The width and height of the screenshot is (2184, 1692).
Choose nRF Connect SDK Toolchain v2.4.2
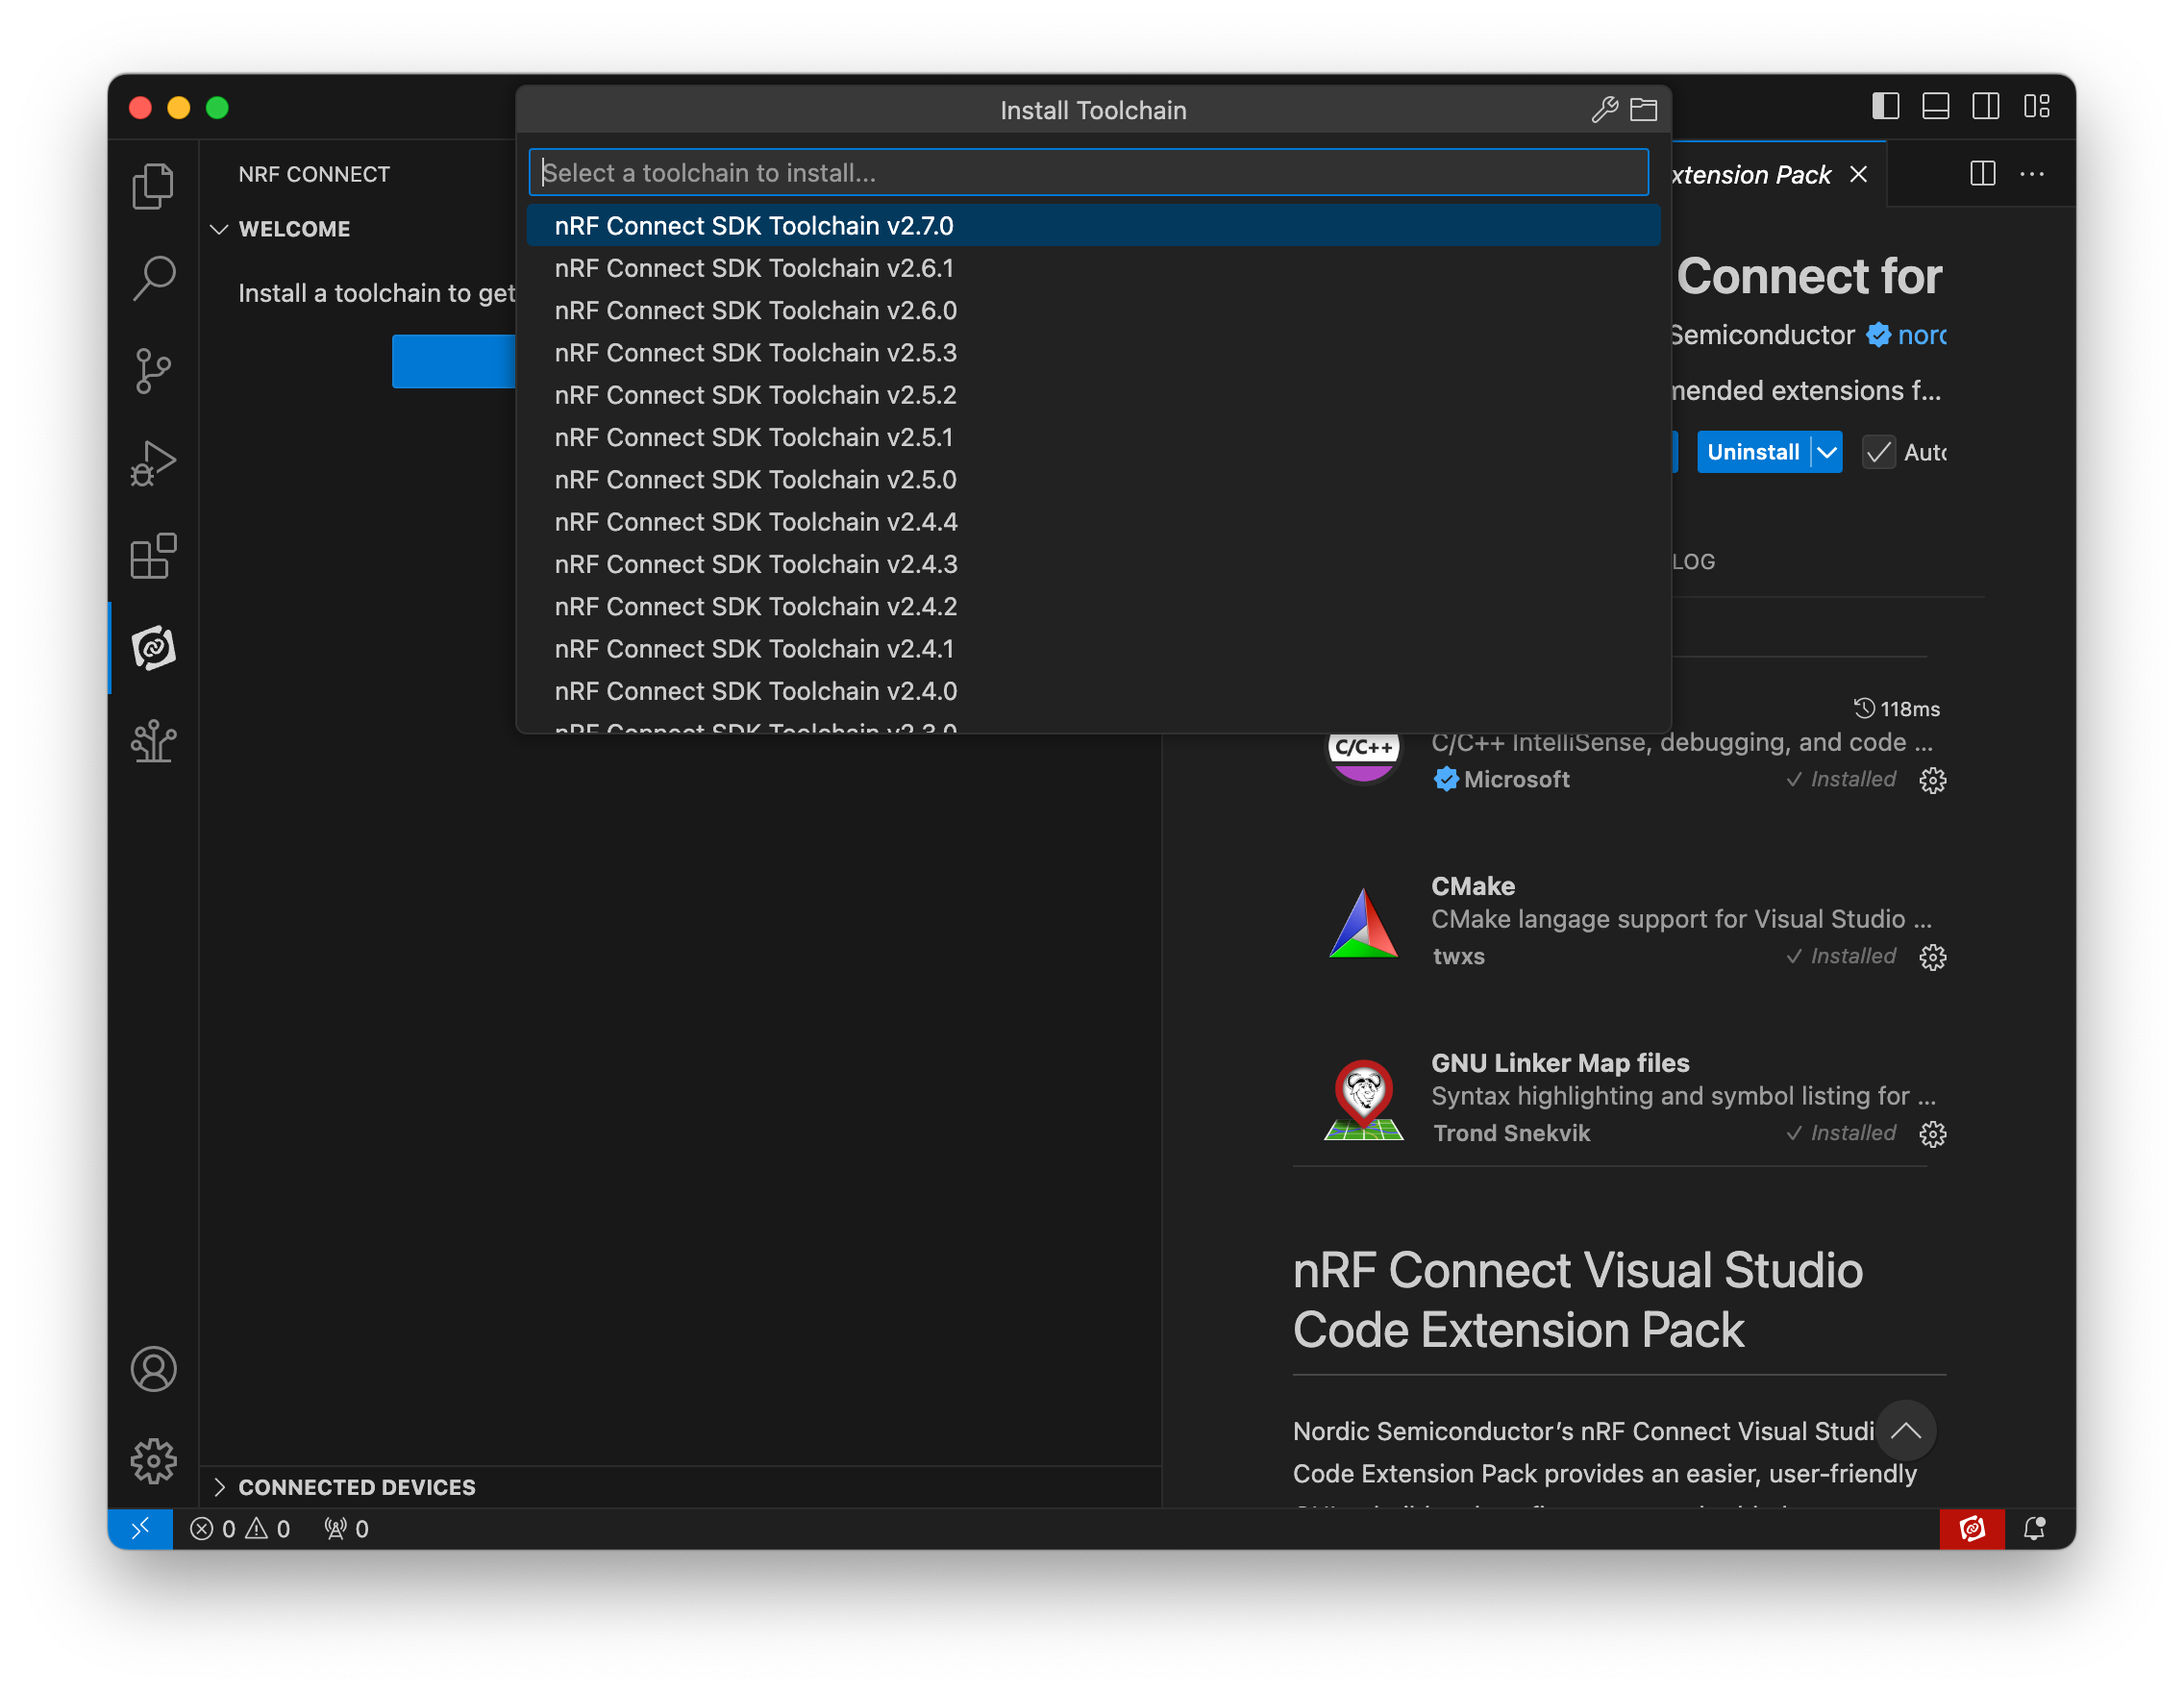click(x=1093, y=606)
